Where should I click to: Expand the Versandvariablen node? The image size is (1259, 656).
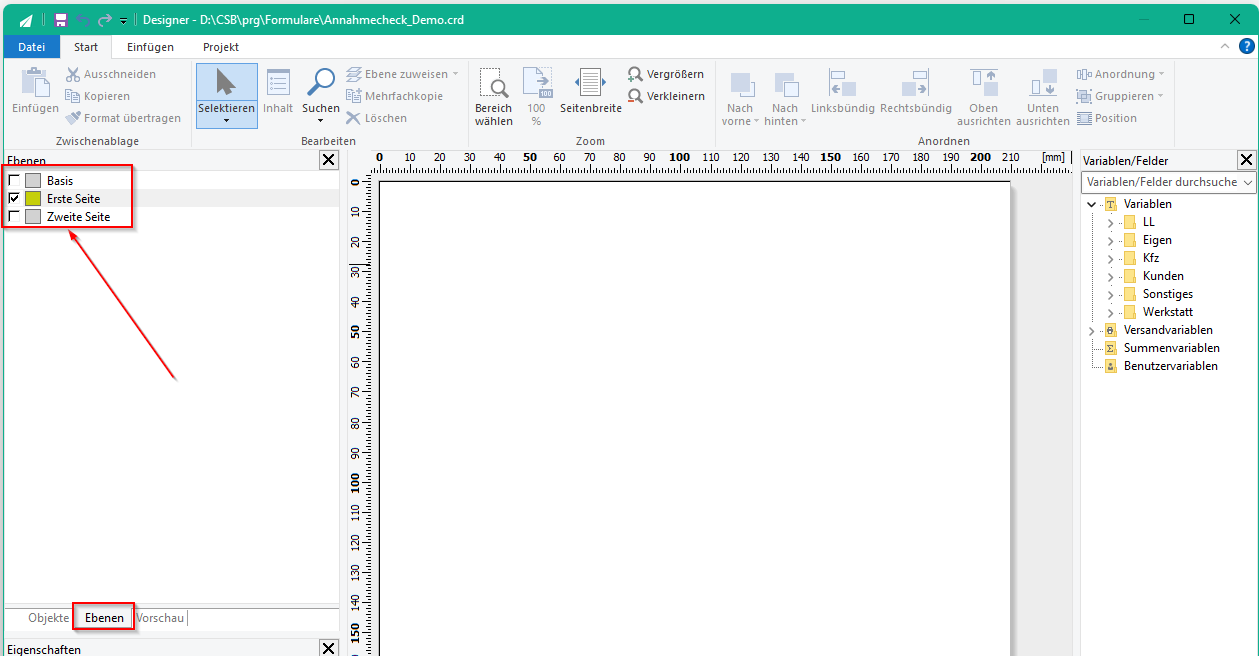coord(1091,330)
